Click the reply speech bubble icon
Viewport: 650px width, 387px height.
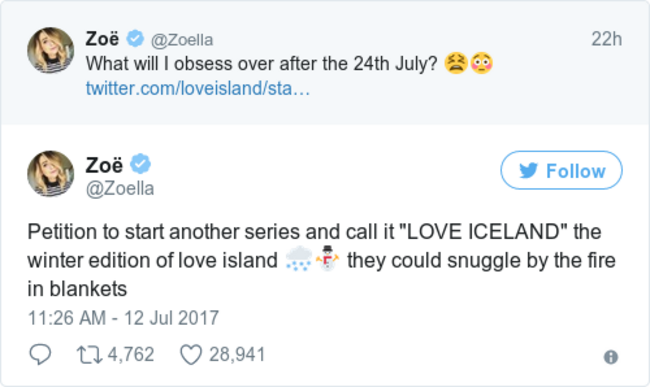click(40, 355)
